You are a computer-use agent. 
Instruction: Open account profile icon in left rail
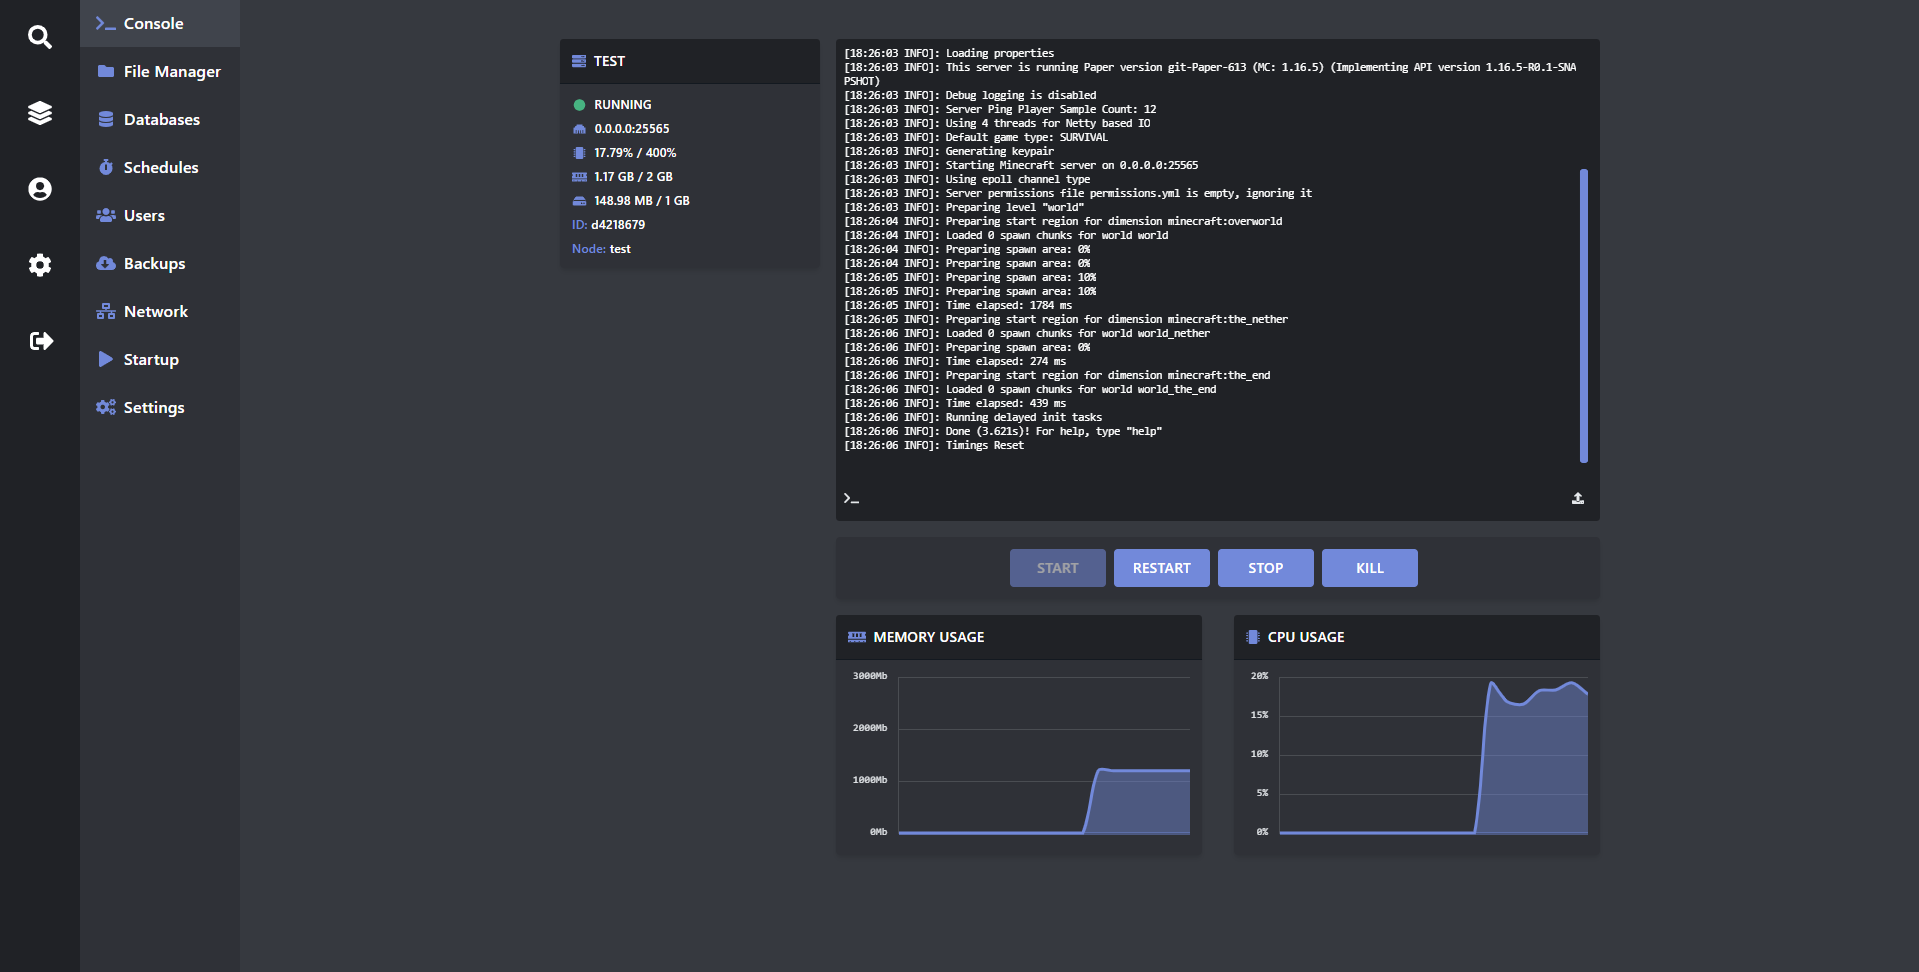(x=40, y=189)
